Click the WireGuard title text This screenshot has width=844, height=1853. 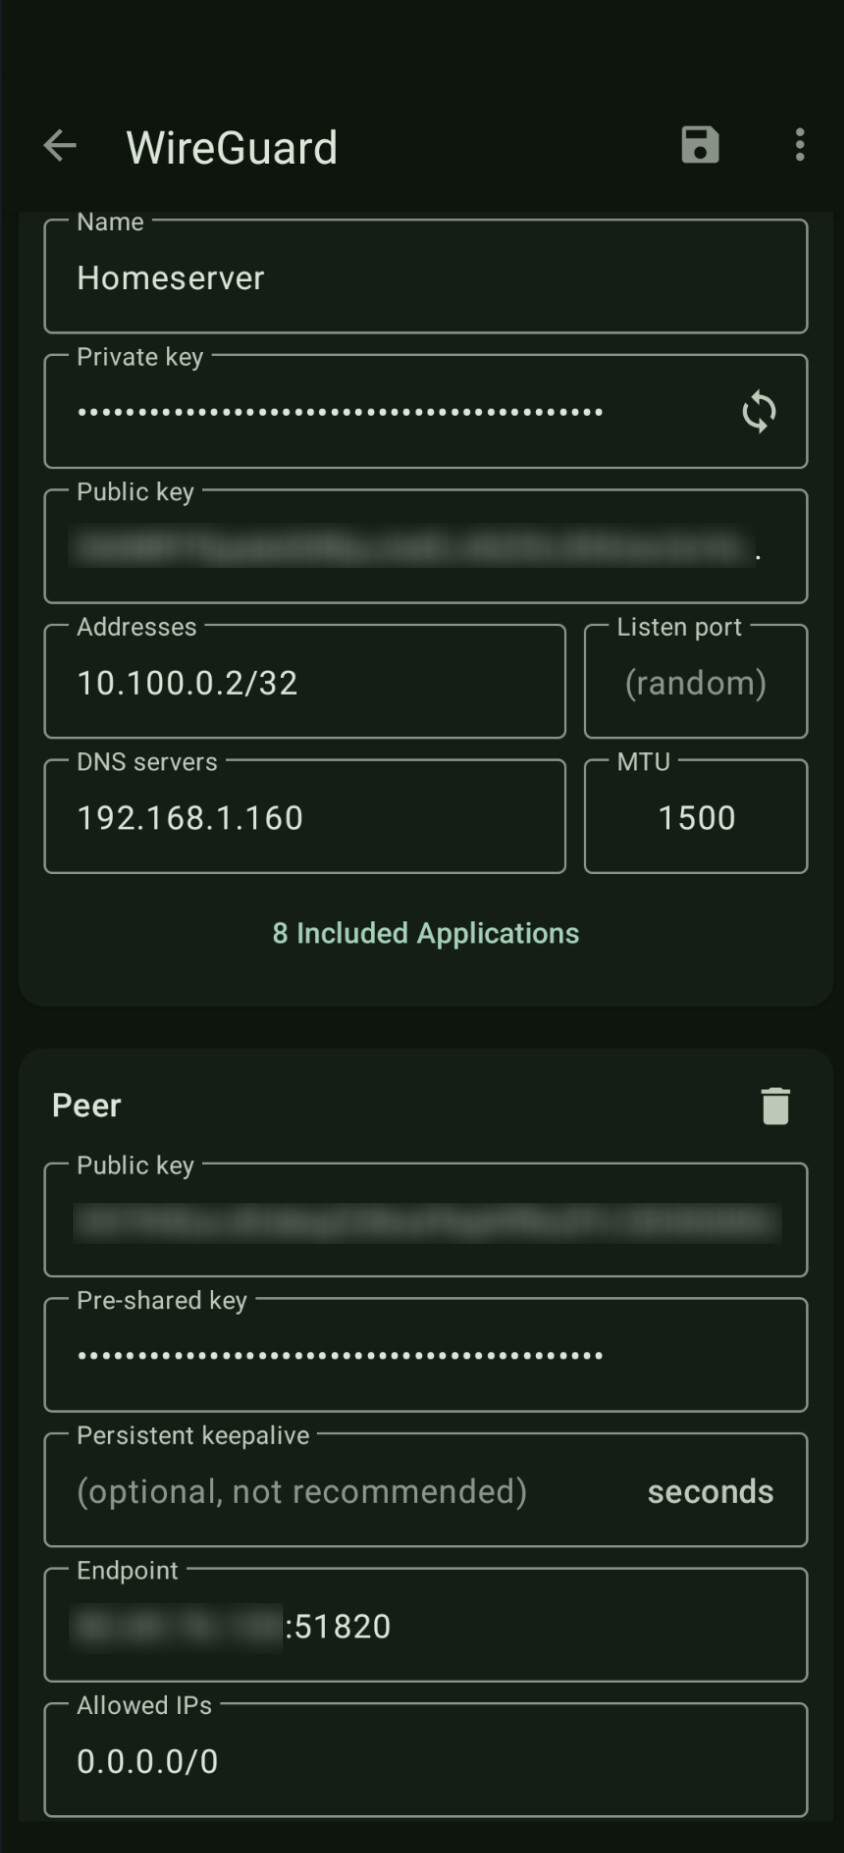point(232,148)
